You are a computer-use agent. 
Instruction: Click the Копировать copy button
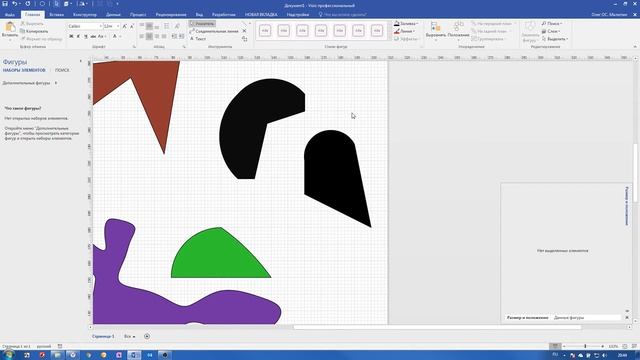(34, 31)
